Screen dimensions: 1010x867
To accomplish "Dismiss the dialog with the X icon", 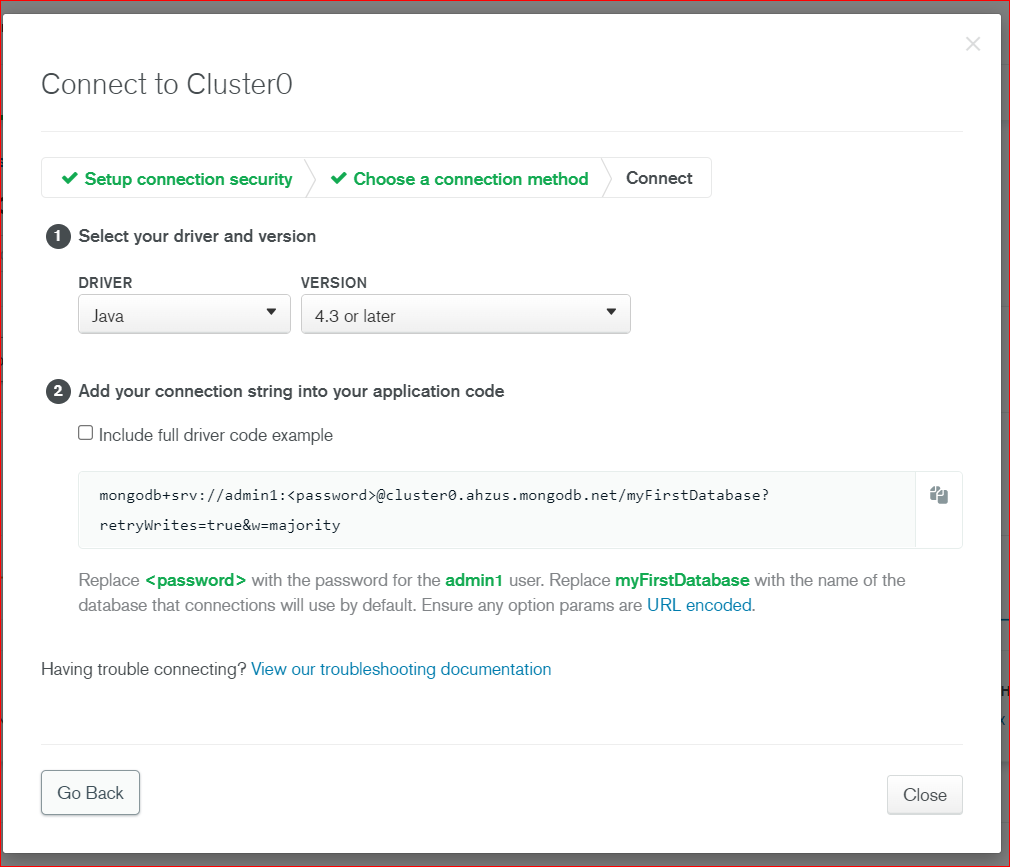I will pos(972,43).
